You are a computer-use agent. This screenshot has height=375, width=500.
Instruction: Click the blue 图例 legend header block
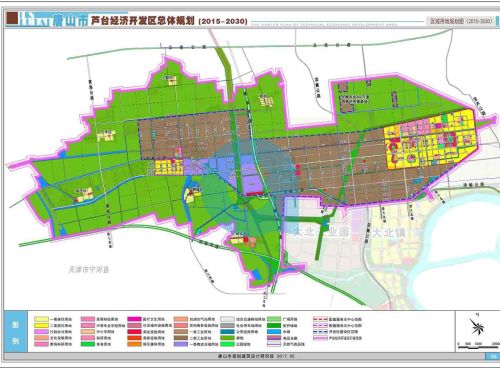15,332
